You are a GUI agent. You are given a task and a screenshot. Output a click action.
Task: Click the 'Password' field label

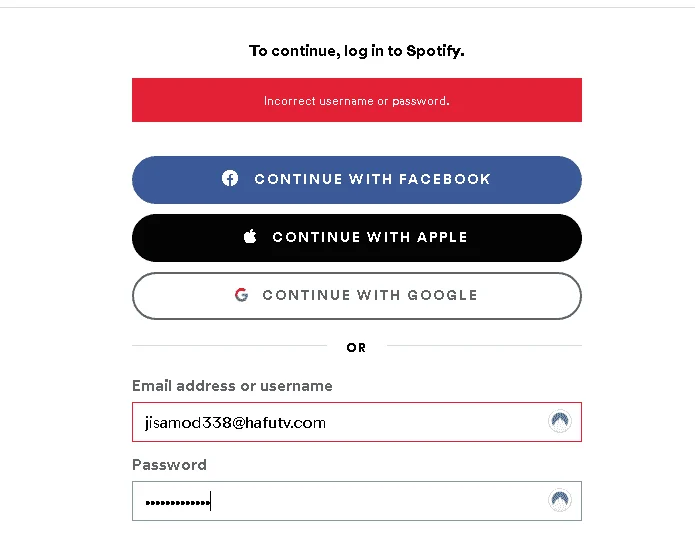pyautogui.click(x=169, y=465)
